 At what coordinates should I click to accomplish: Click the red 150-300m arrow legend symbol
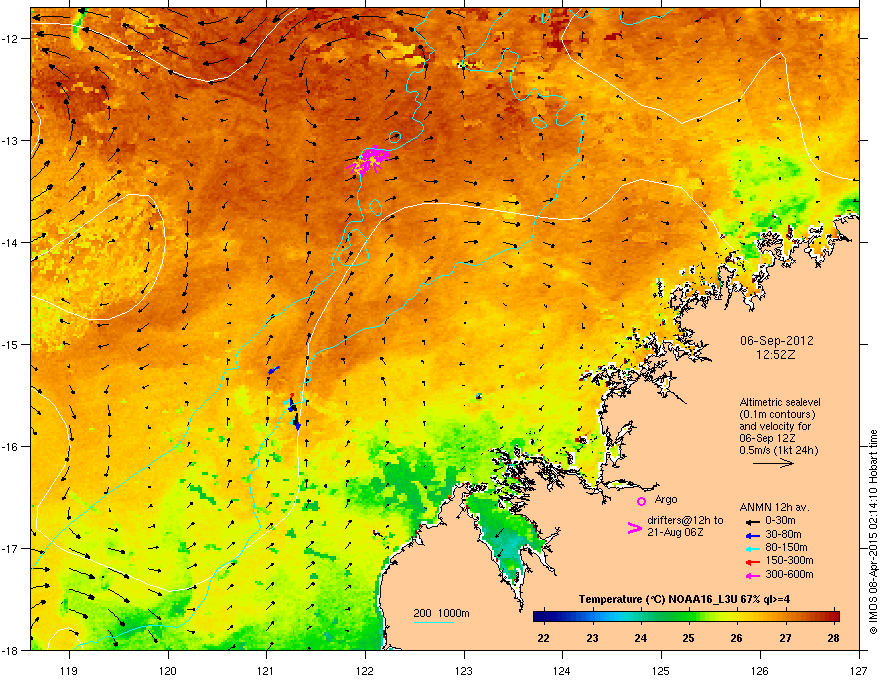point(752,562)
